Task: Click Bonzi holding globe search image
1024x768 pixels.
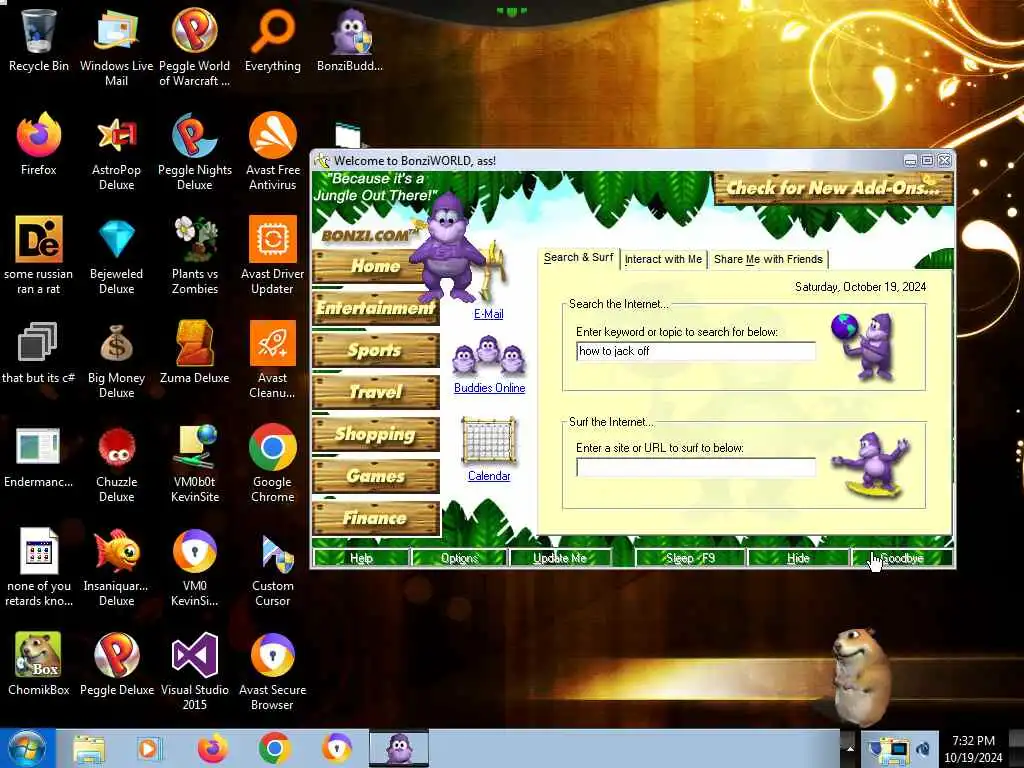Action: coord(863,347)
